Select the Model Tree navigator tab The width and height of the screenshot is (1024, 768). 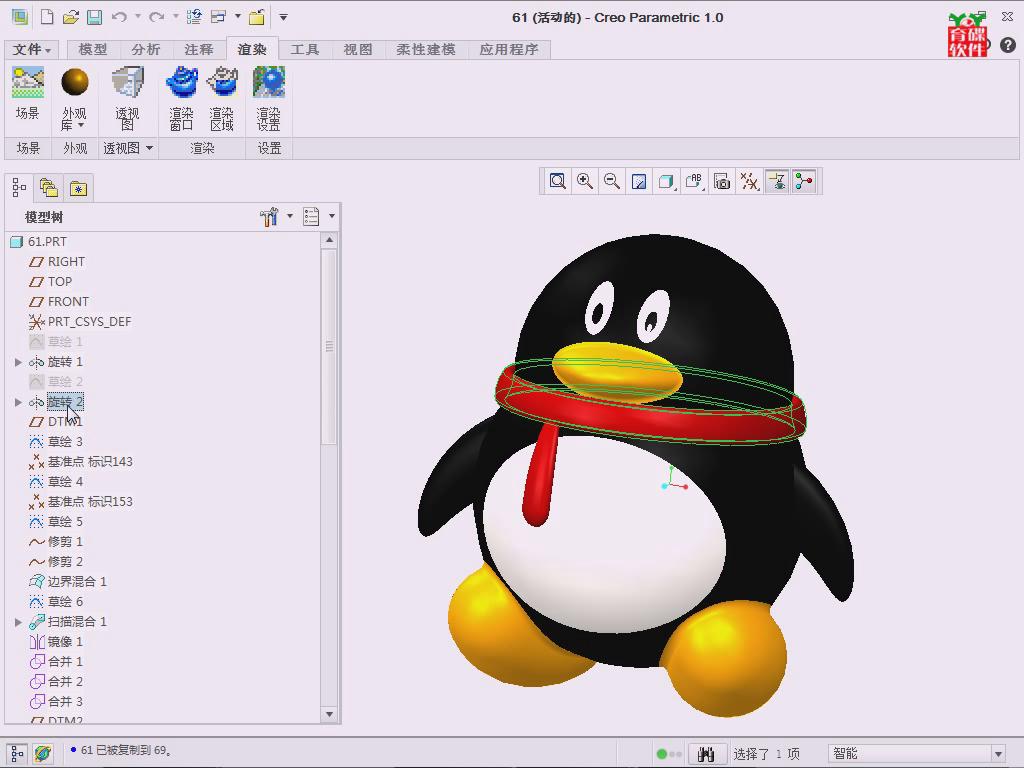pyautogui.click(x=19, y=189)
